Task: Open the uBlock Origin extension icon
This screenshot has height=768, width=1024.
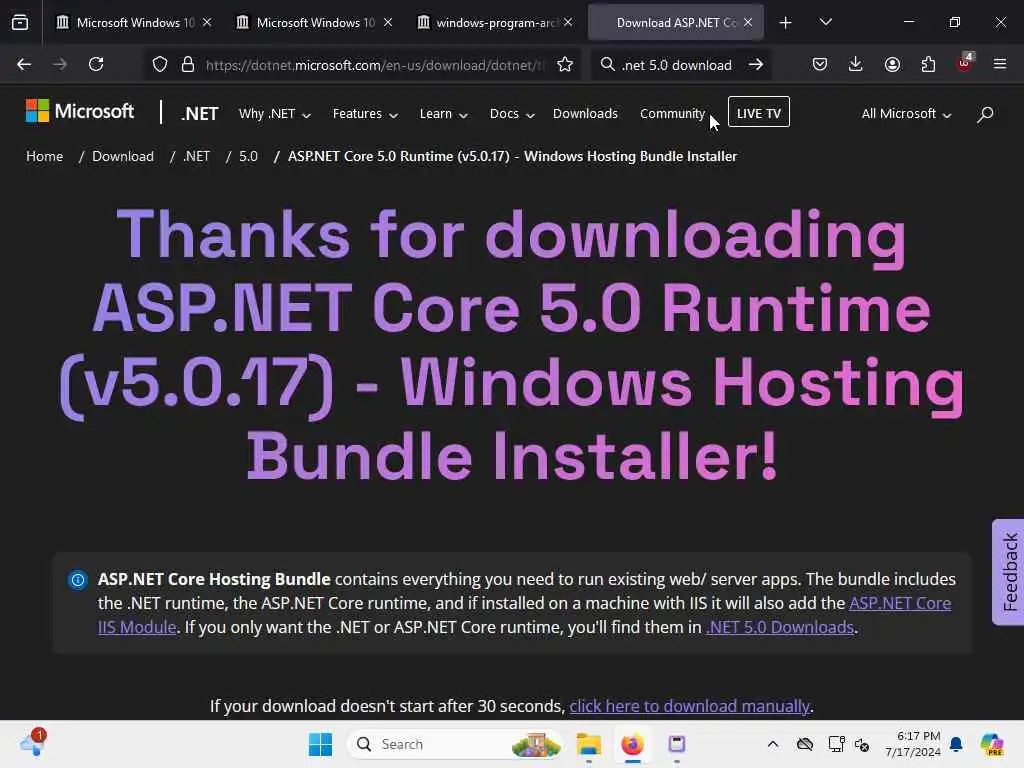Action: click(965, 63)
